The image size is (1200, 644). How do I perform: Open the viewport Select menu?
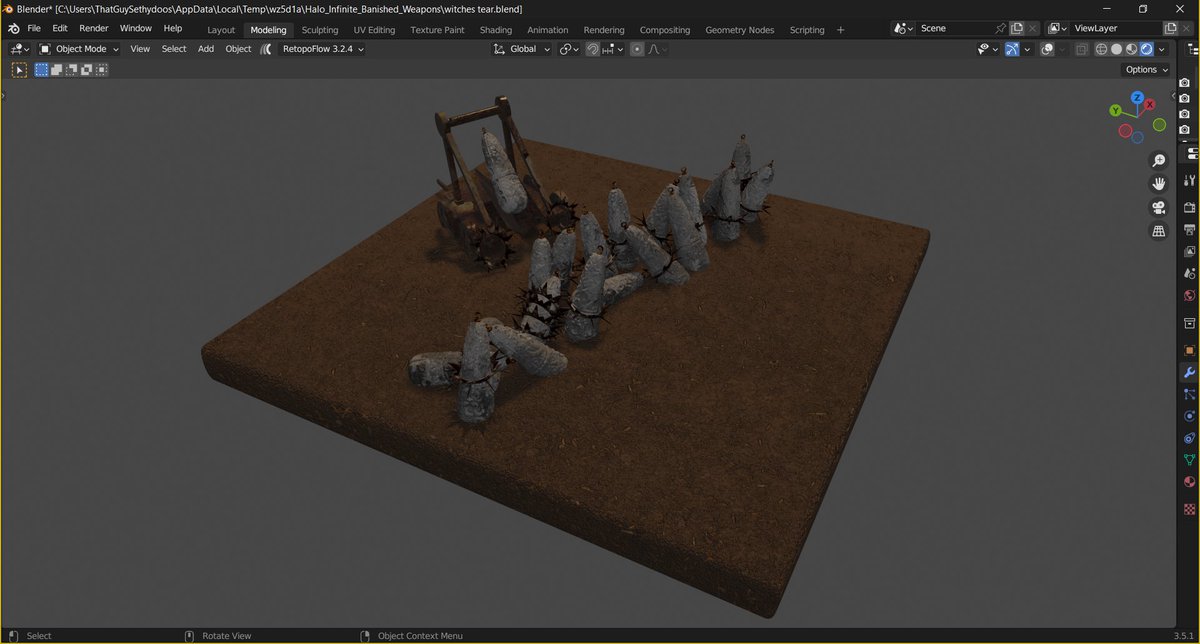pyautogui.click(x=174, y=49)
